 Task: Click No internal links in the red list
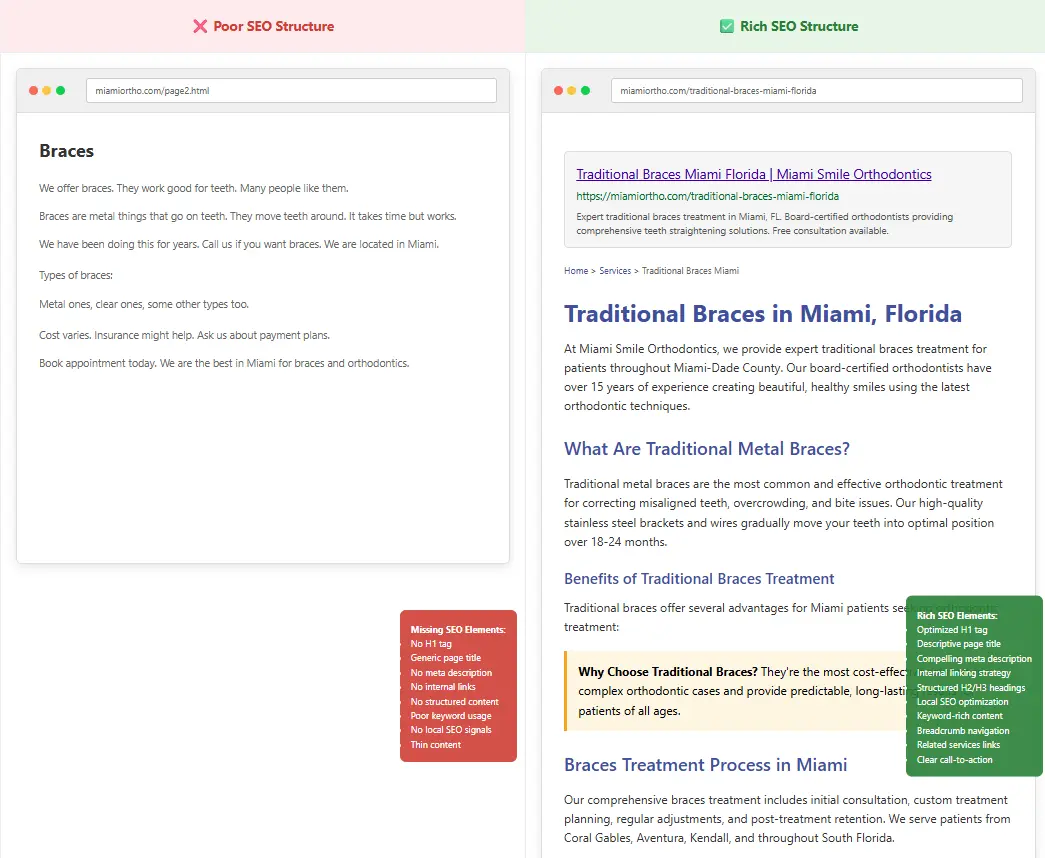443,687
